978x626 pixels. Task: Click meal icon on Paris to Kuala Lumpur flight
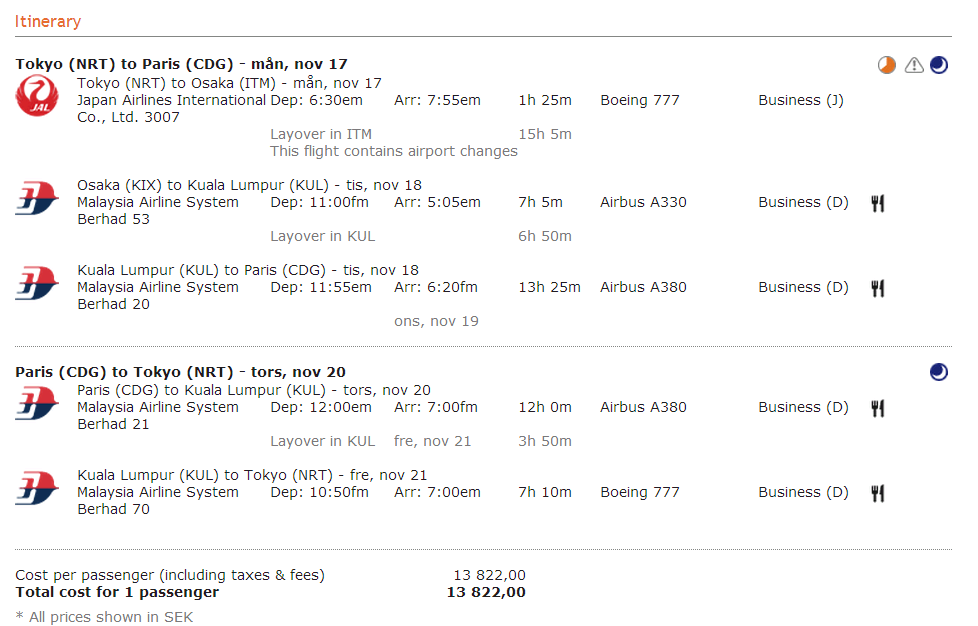pyautogui.click(x=878, y=408)
